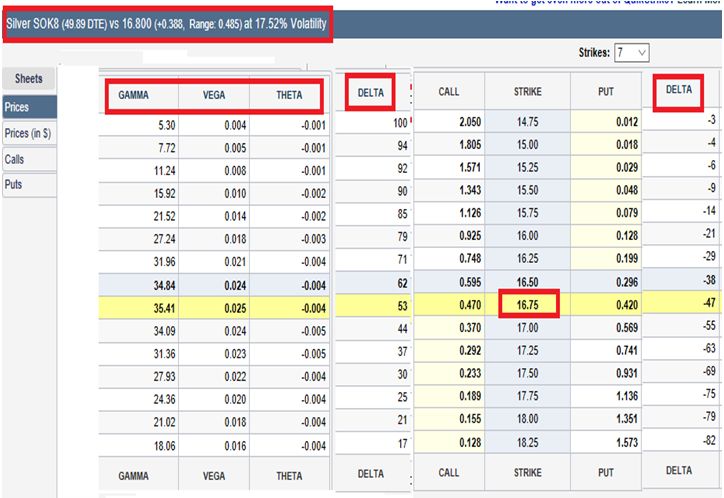Select the 17.25 strike cell
Image resolution: width=724 pixels, height=498 pixels.
(528, 351)
